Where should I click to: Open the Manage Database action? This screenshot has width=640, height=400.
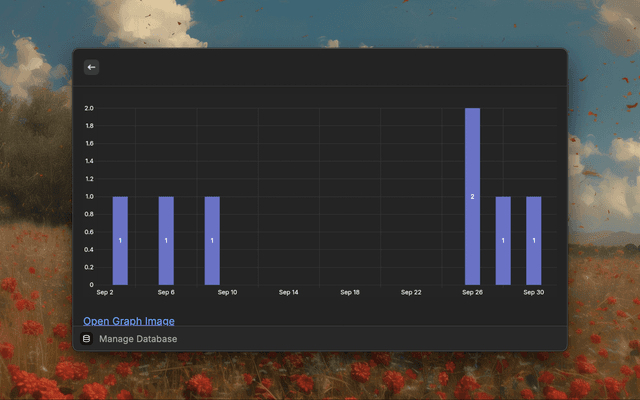(x=138, y=339)
